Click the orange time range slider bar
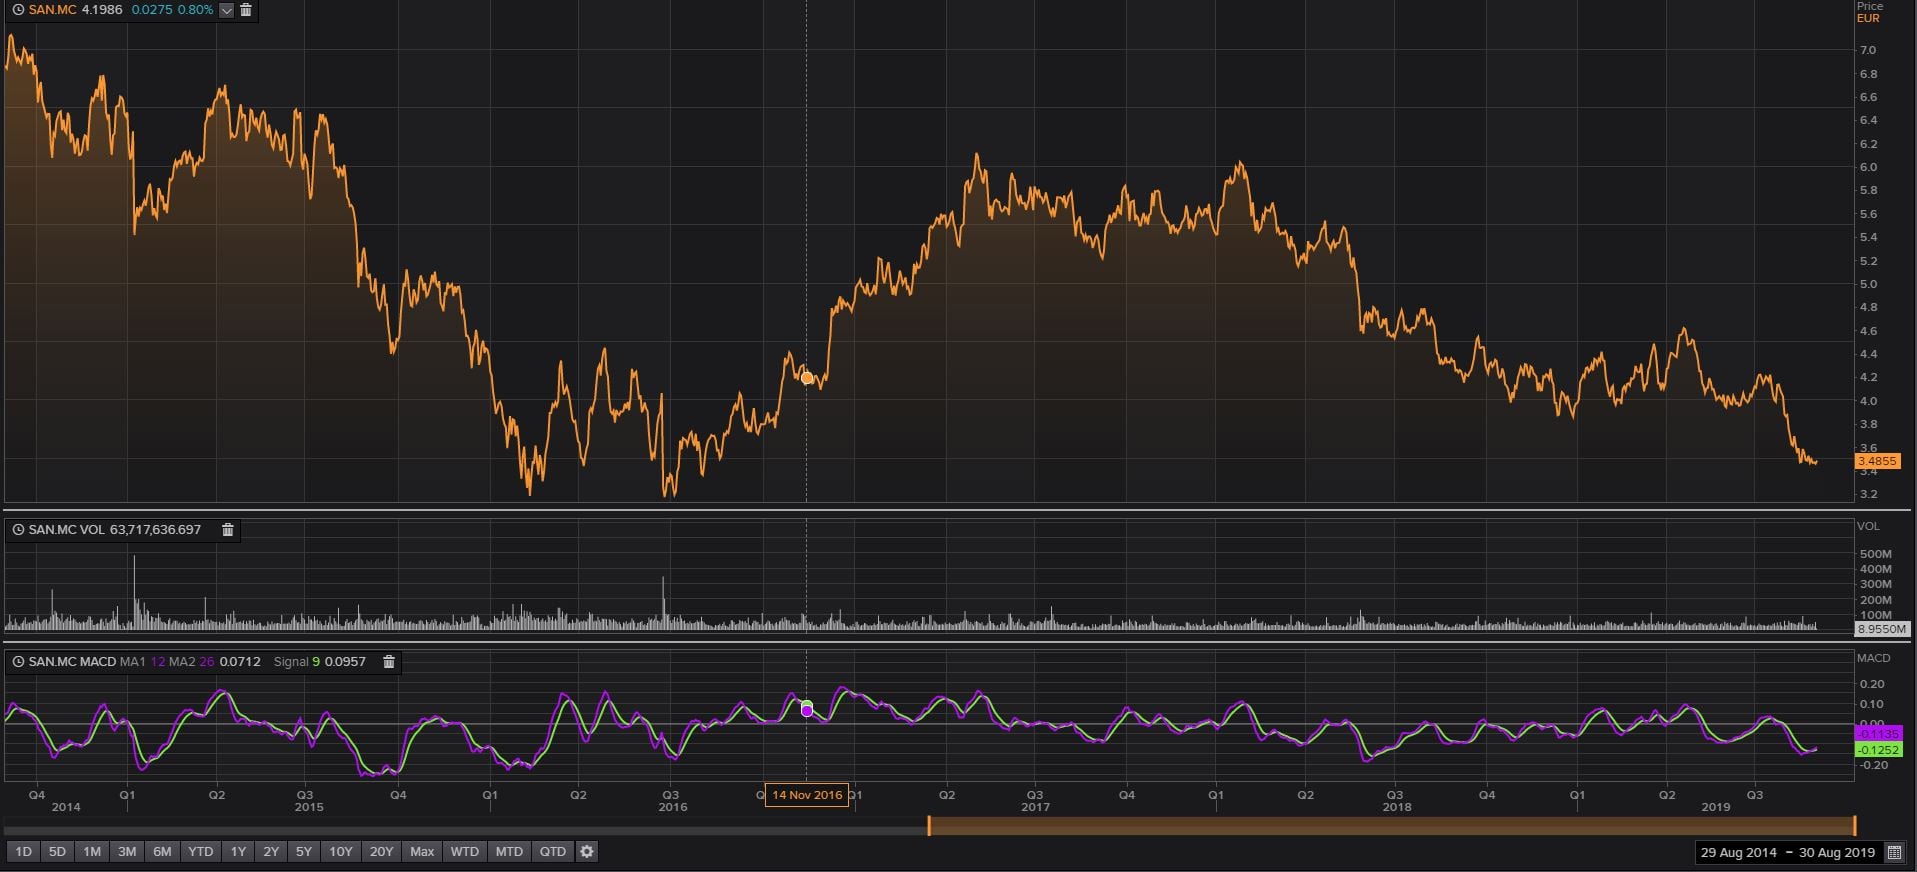The height and width of the screenshot is (872, 1917). click(x=1390, y=826)
